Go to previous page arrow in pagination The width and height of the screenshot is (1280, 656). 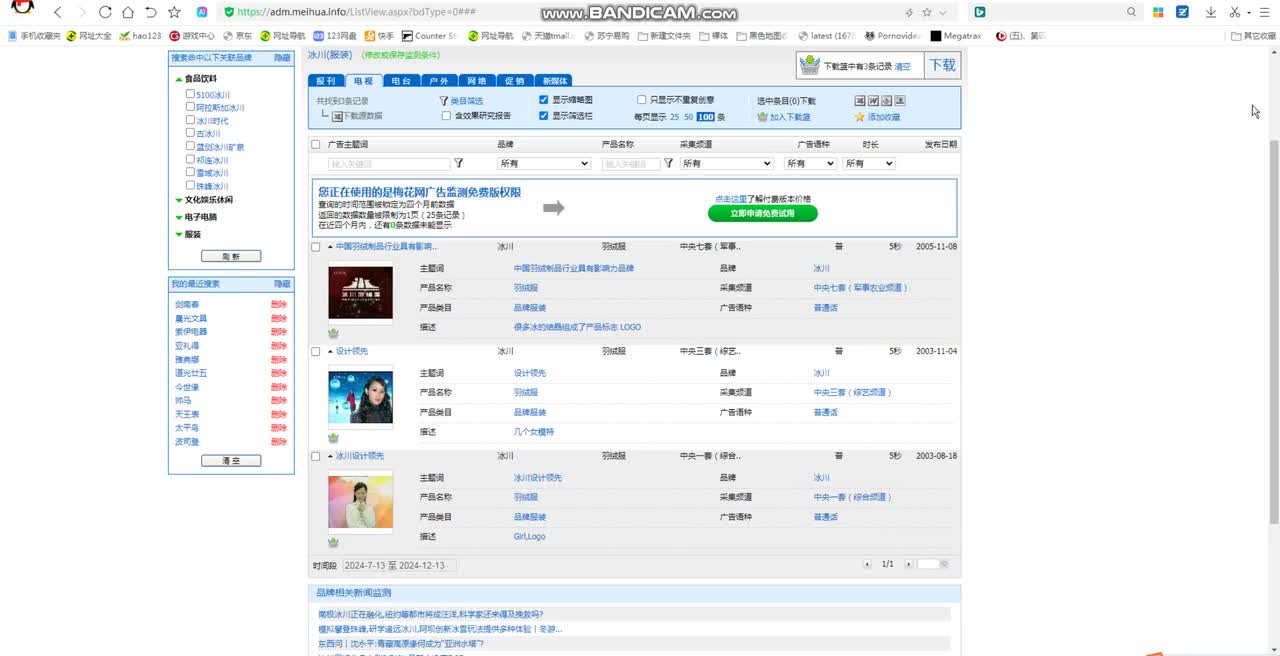coord(867,565)
